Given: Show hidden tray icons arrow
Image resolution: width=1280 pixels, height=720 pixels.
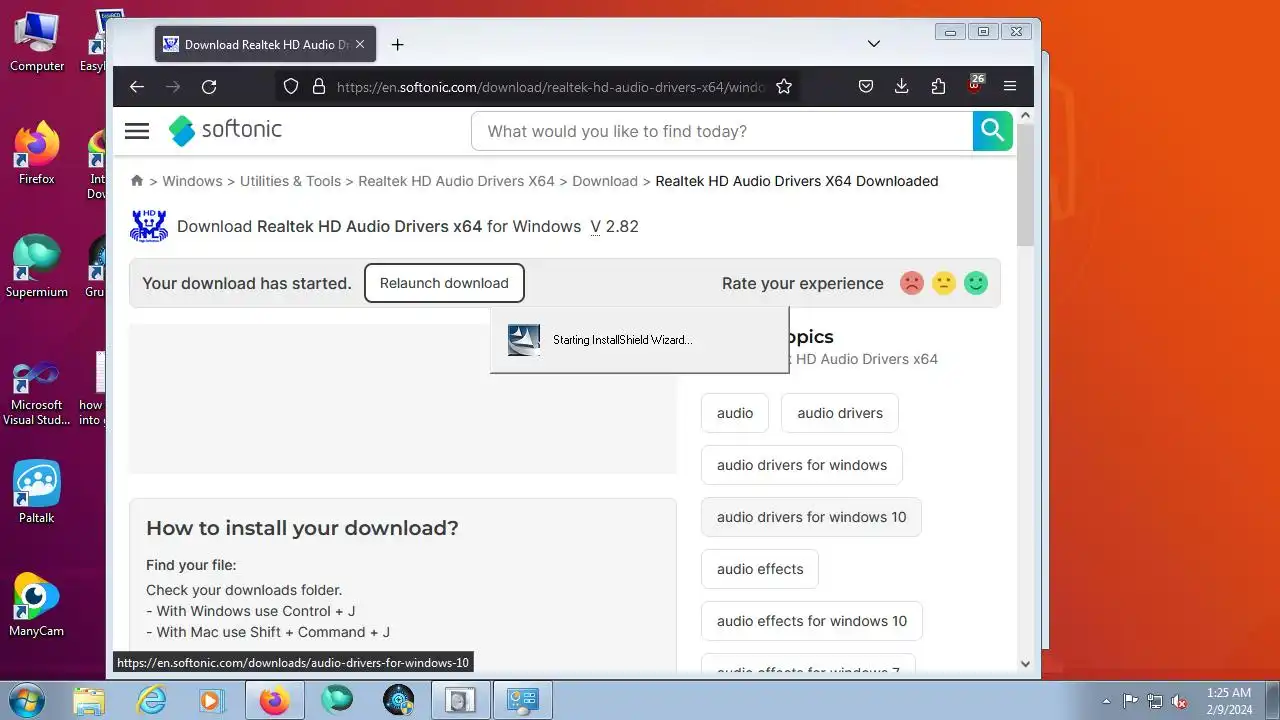Looking at the screenshot, I should [x=1106, y=701].
